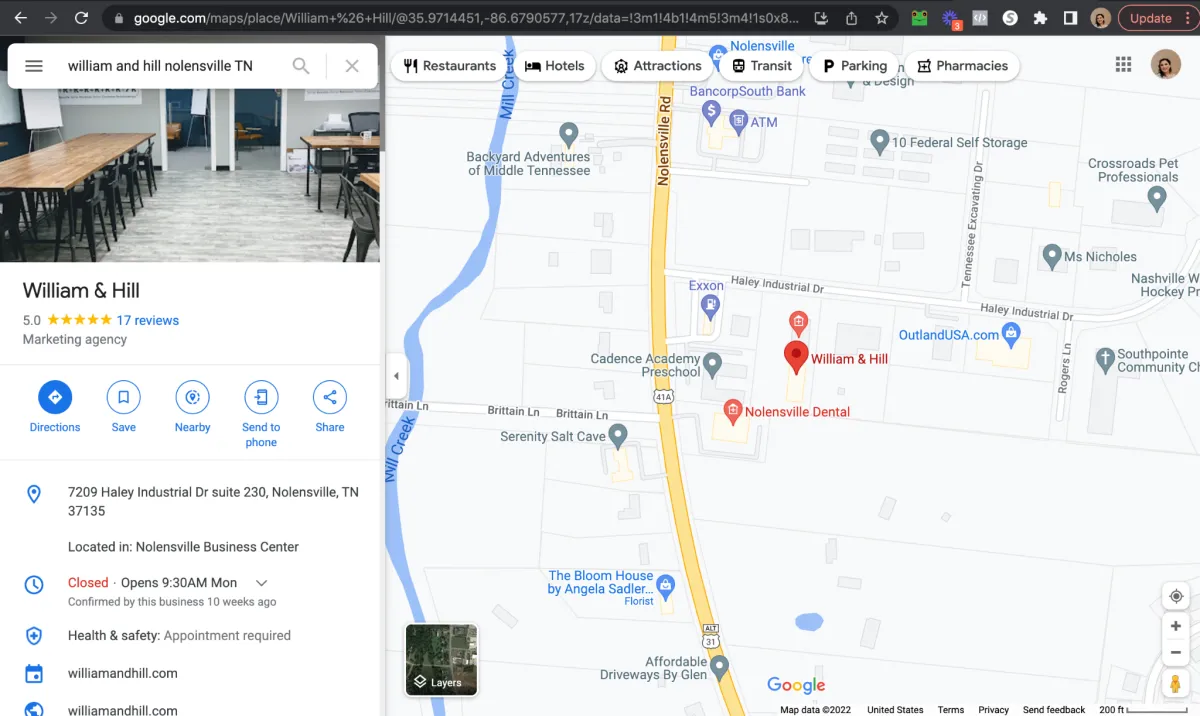Search Nearby places

pyautogui.click(x=192, y=408)
